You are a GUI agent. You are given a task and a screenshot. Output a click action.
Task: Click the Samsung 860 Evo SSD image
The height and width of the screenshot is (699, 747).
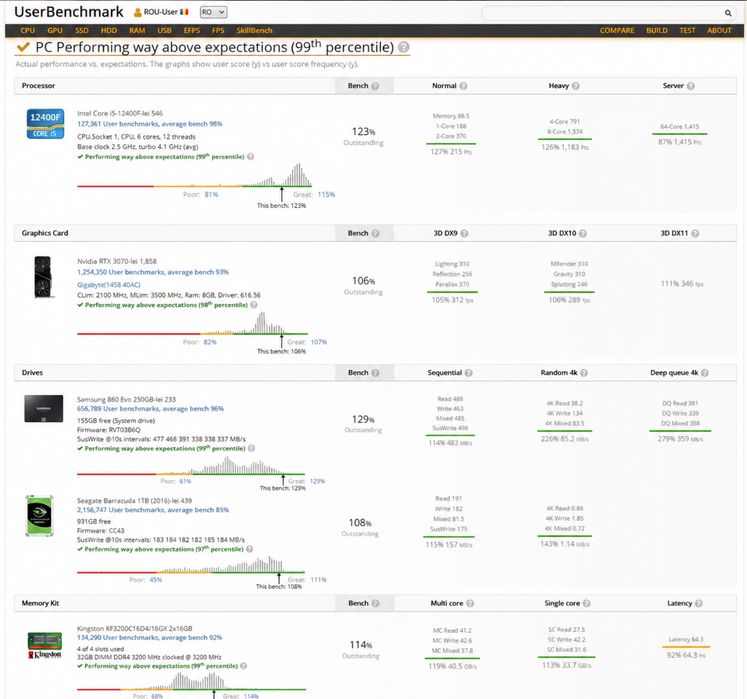point(44,408)
